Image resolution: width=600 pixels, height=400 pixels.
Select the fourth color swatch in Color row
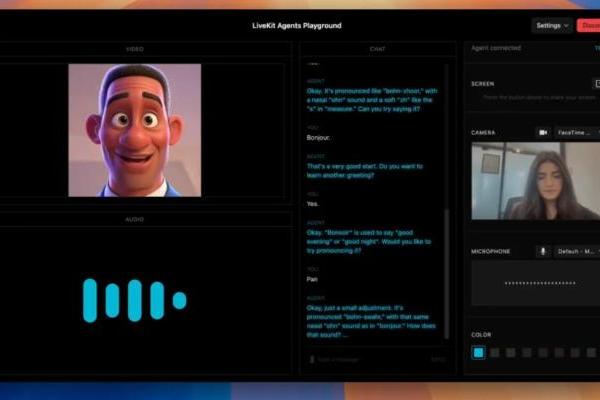(527, 353)
